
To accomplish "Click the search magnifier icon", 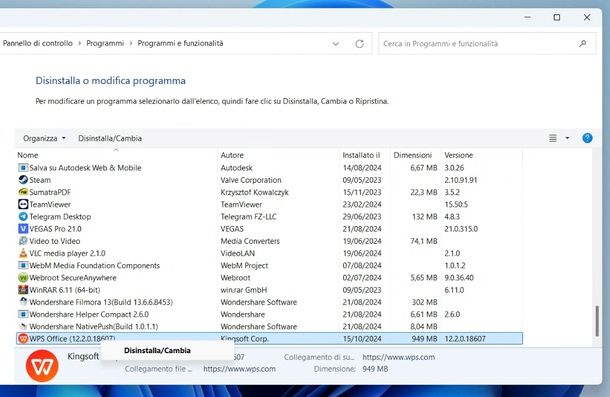I will (582, 44).
